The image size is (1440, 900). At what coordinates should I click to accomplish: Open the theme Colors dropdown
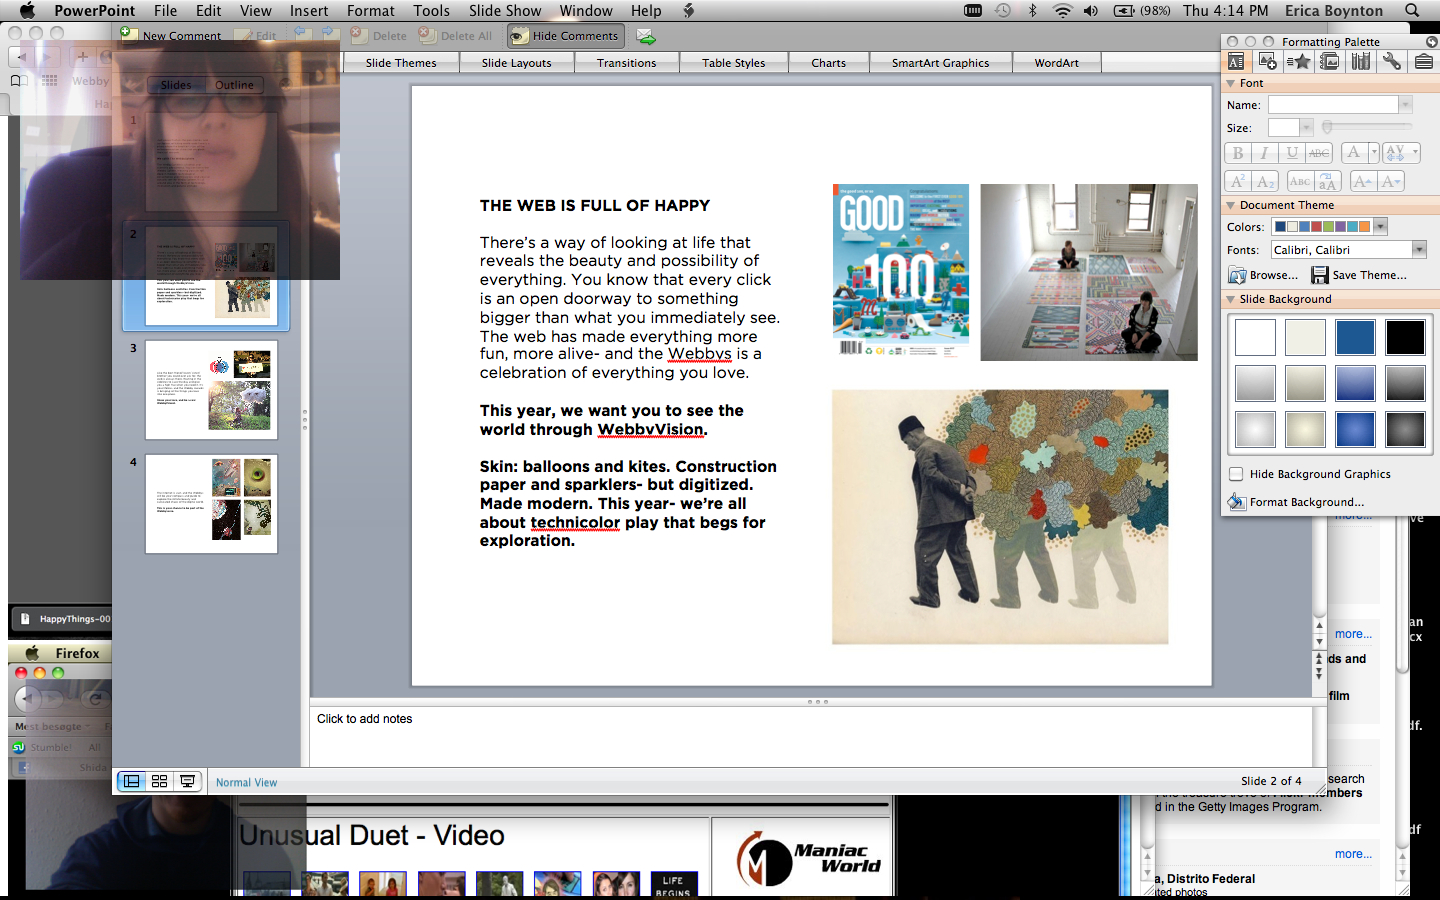(1380, 226)
